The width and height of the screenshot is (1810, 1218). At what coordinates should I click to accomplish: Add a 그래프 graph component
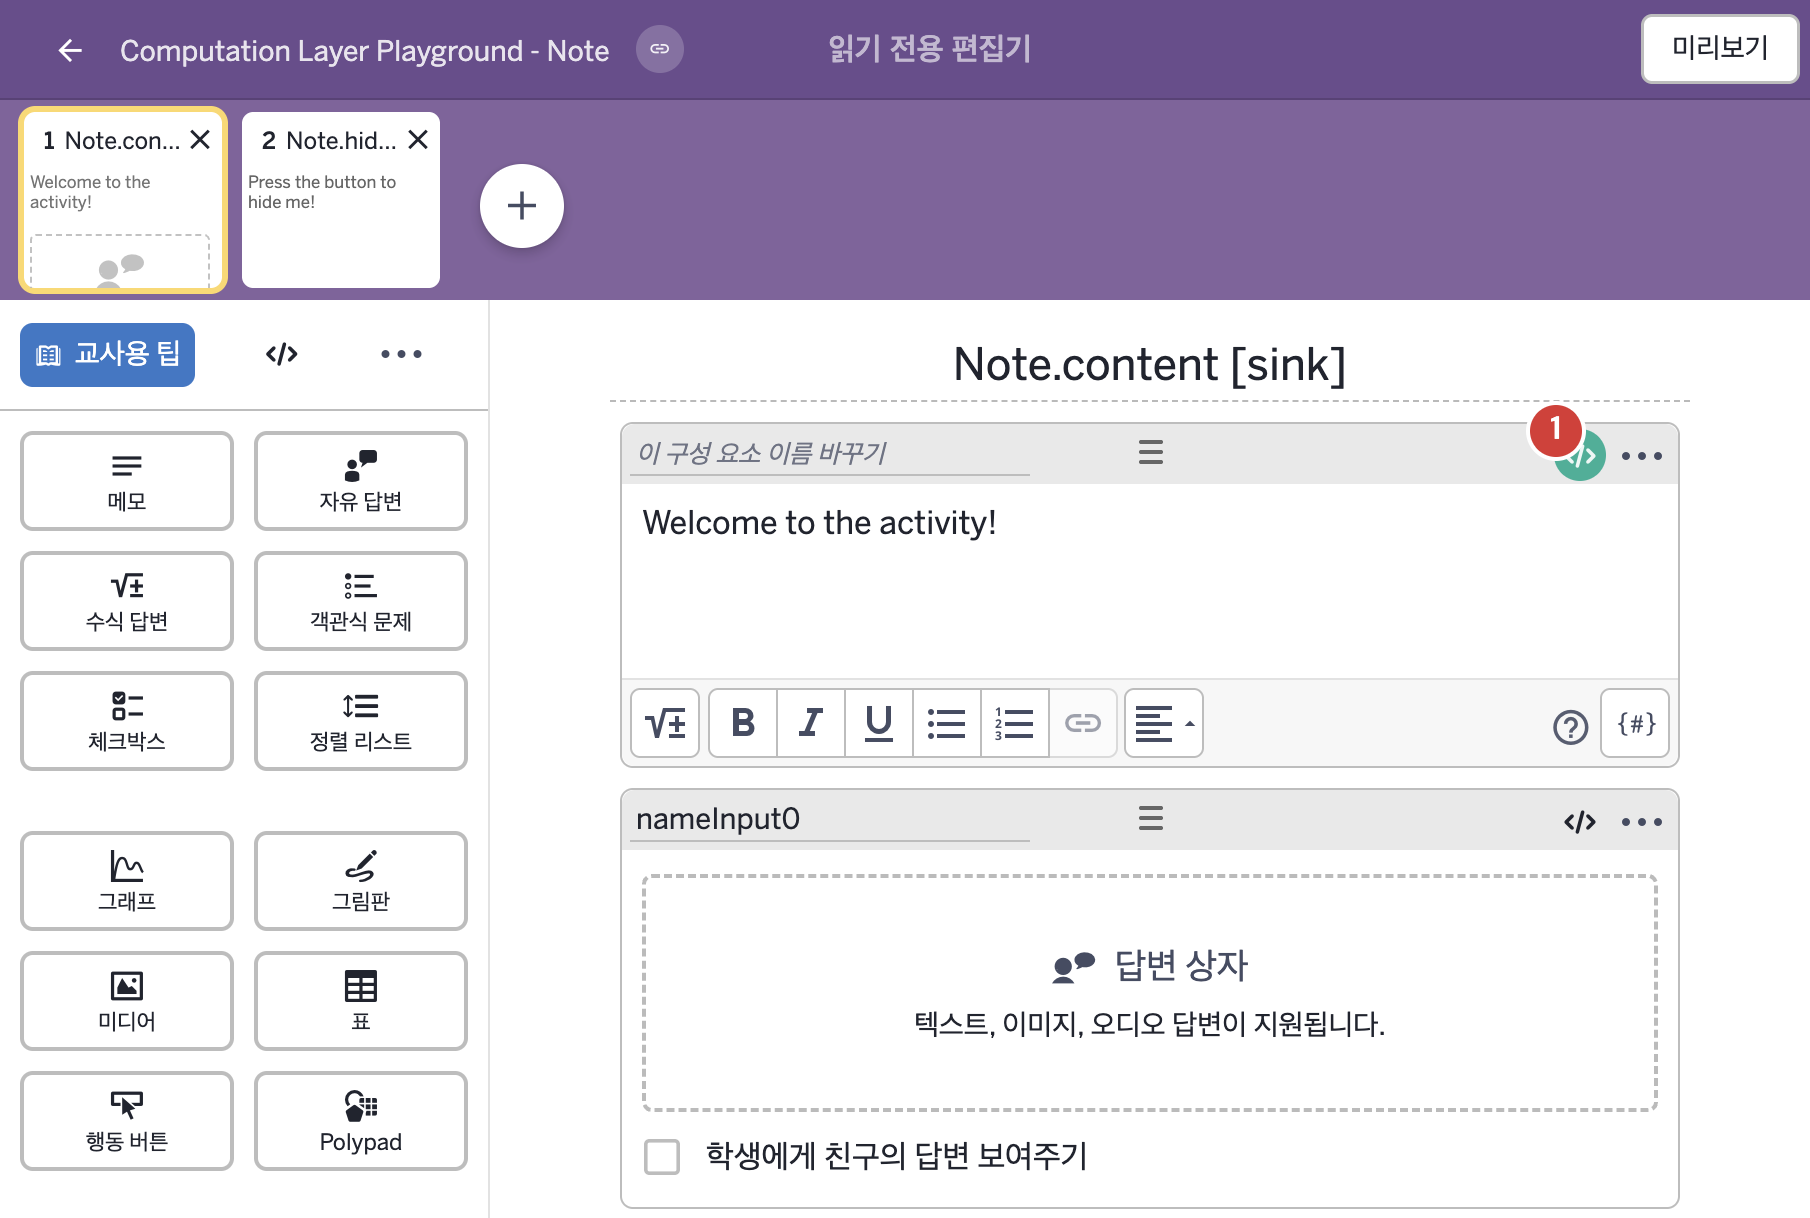pos(127,881)
